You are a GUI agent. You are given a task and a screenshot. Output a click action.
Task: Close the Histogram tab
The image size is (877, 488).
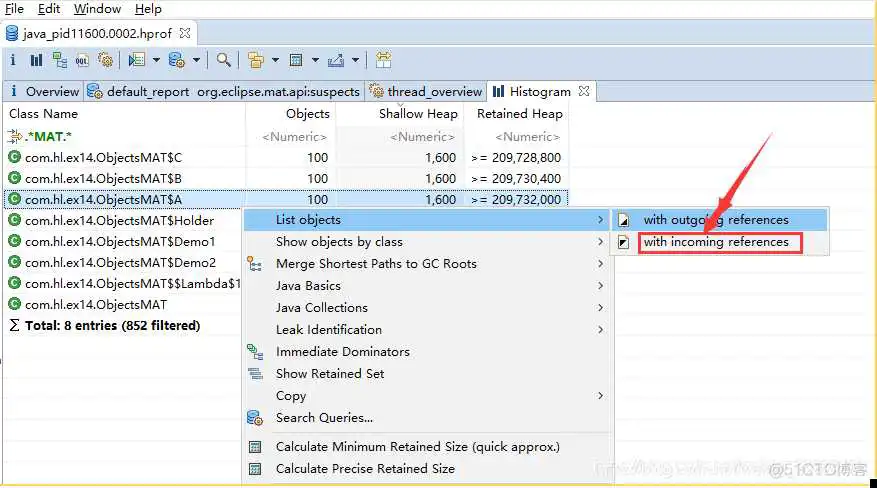click(x=584, y=91)
